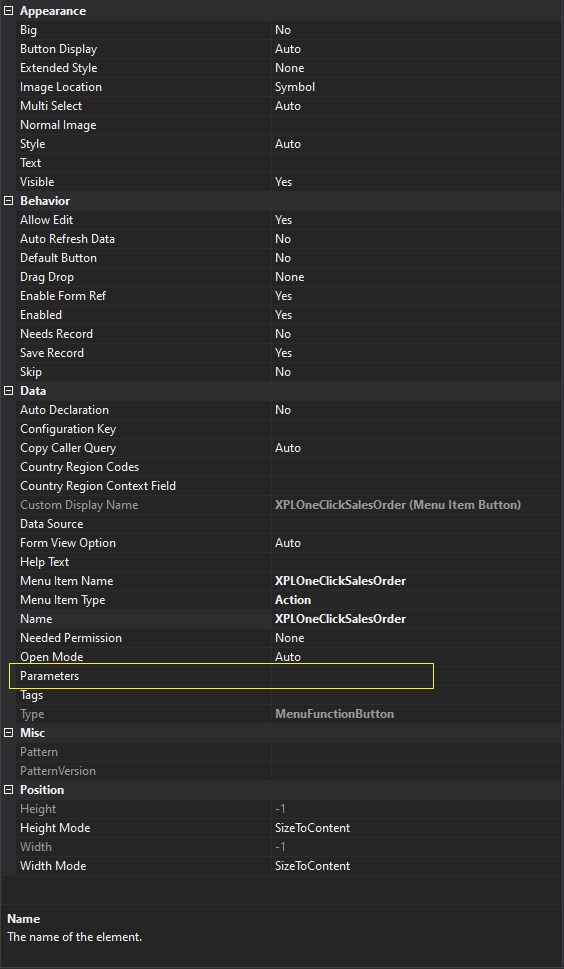Select the Width Mode property label
564x969 pixels.
[53, 866]
